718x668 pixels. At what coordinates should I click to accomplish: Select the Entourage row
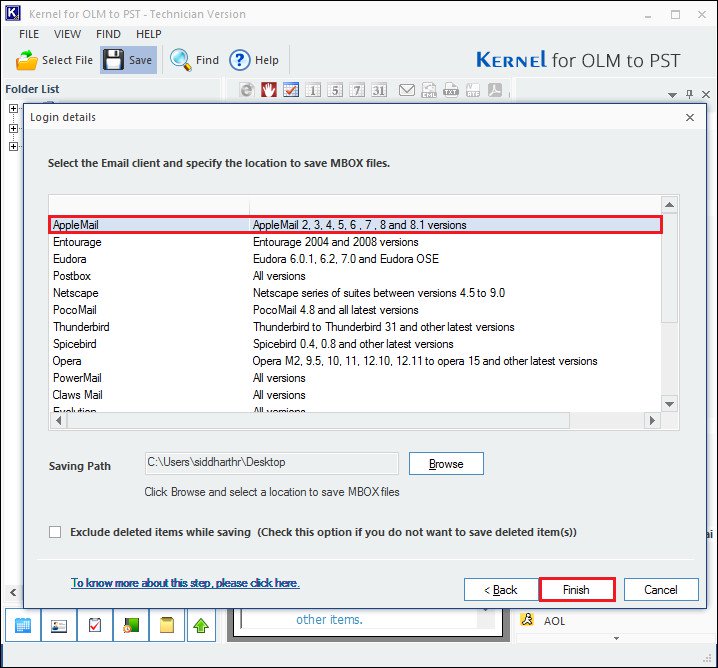(355, 242)
